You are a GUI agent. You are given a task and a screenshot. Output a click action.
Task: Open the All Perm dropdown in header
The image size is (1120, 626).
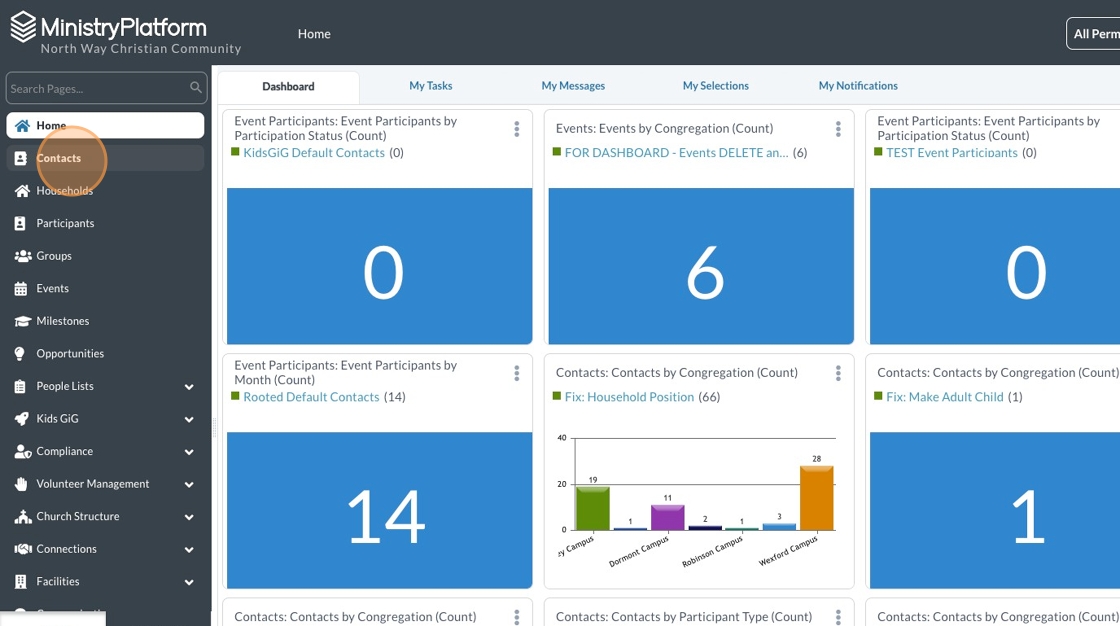tap(1093, 34)
